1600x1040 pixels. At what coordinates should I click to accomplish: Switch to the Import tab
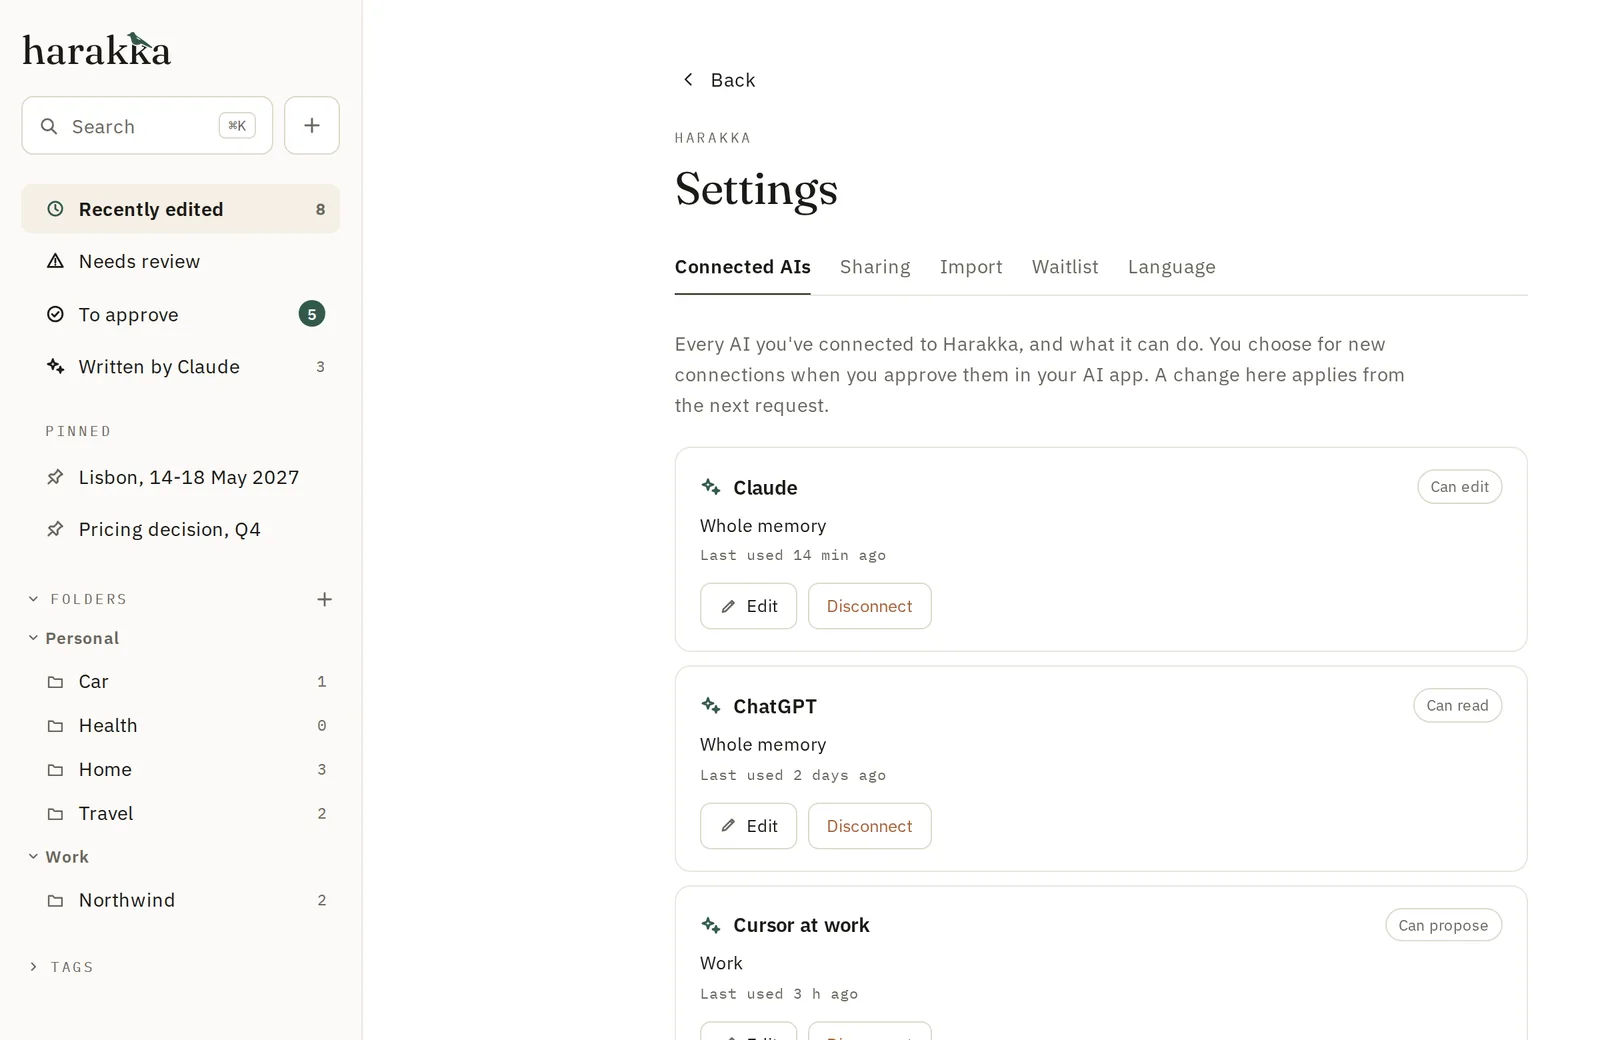pyautogui.click(x=971, y=267)
